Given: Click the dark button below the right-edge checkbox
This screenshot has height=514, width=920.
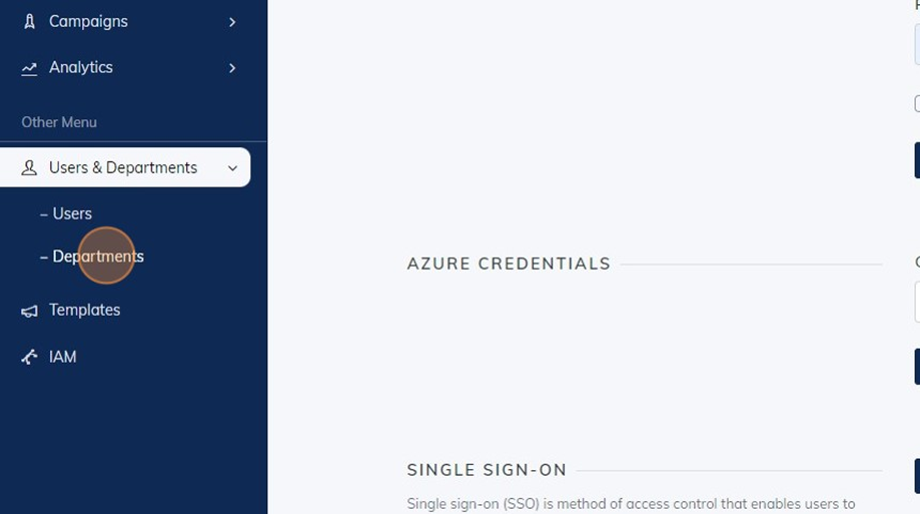Looking at the screenshot, I should [917, 160].
